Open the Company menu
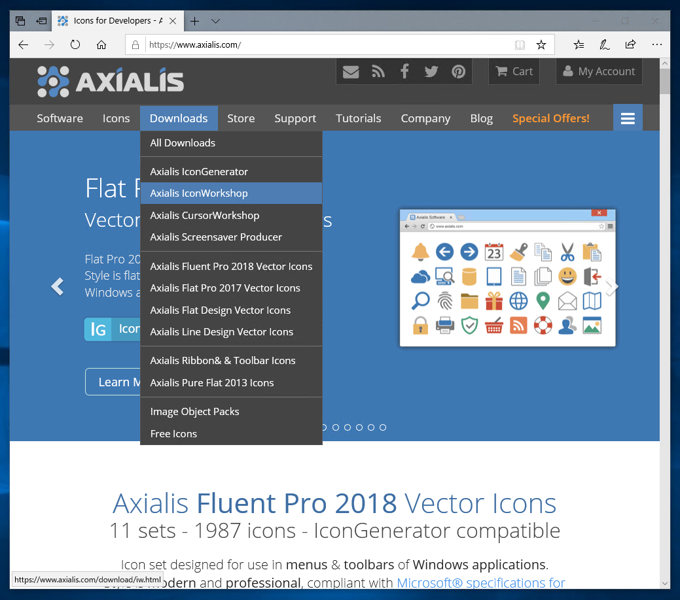The image size is (680, 600). click(425, 118)
